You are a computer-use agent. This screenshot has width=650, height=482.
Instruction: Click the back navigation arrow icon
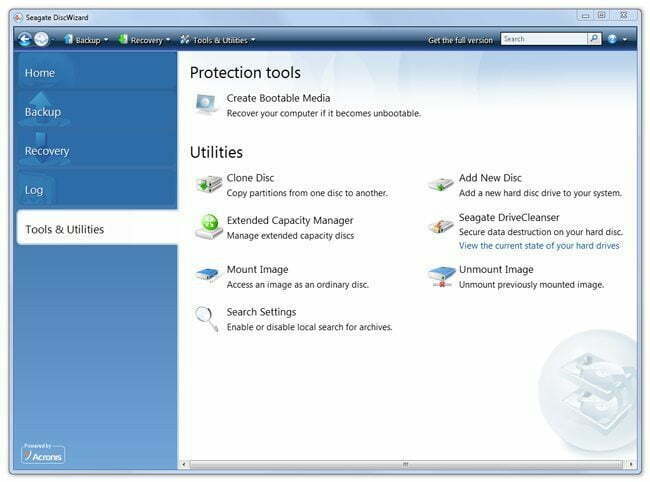pos(24,40)
